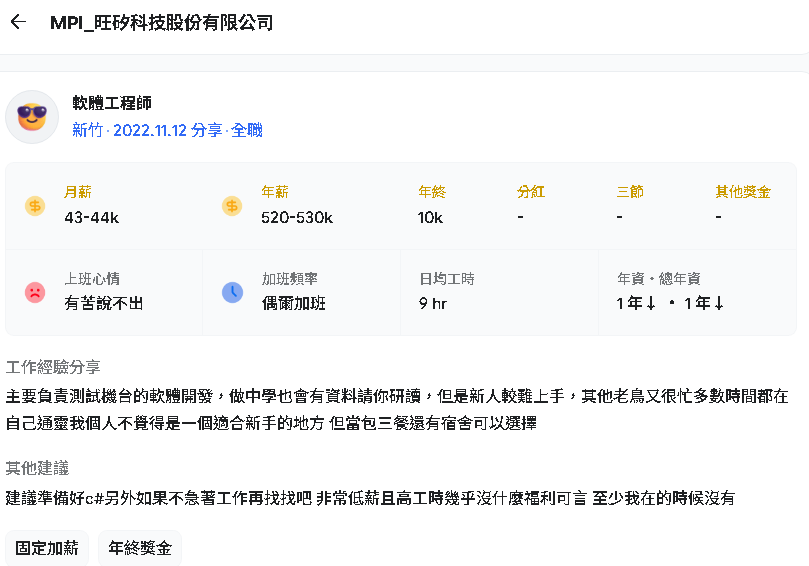809x566 pixels.
Task: Click the mood value 有苦說不出
Action: [104, 303]
